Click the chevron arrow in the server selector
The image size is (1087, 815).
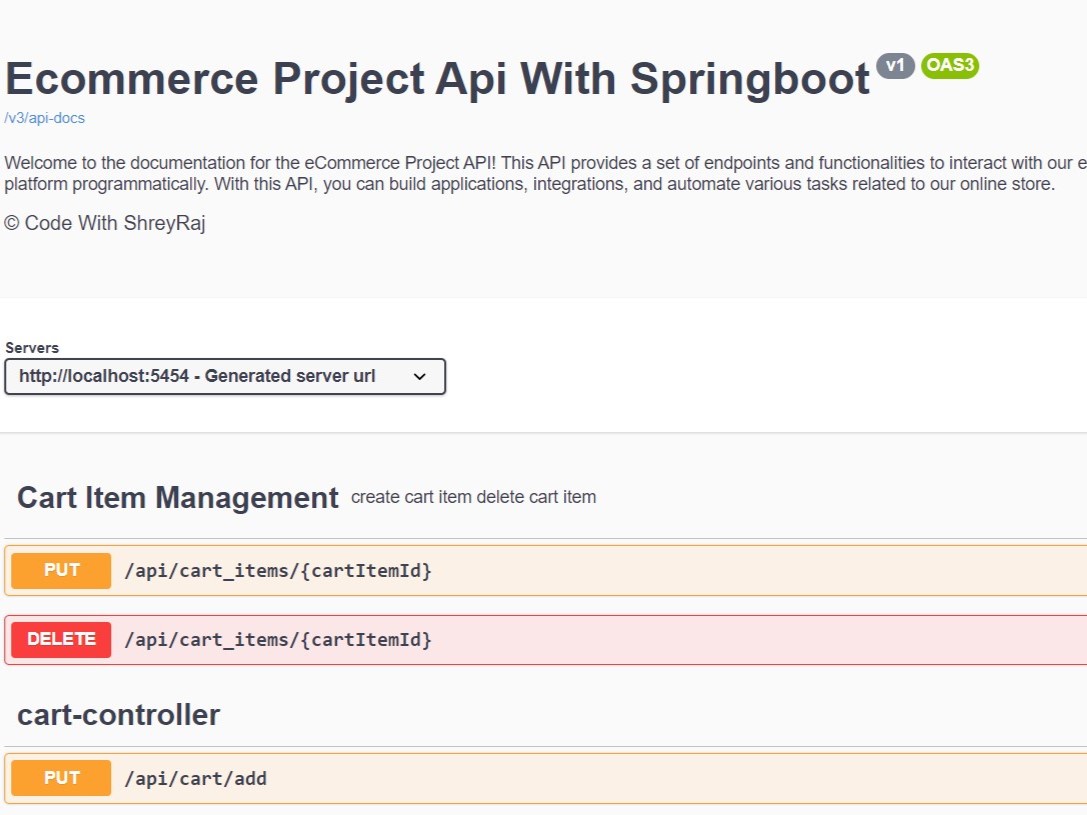tap(420, 377)
